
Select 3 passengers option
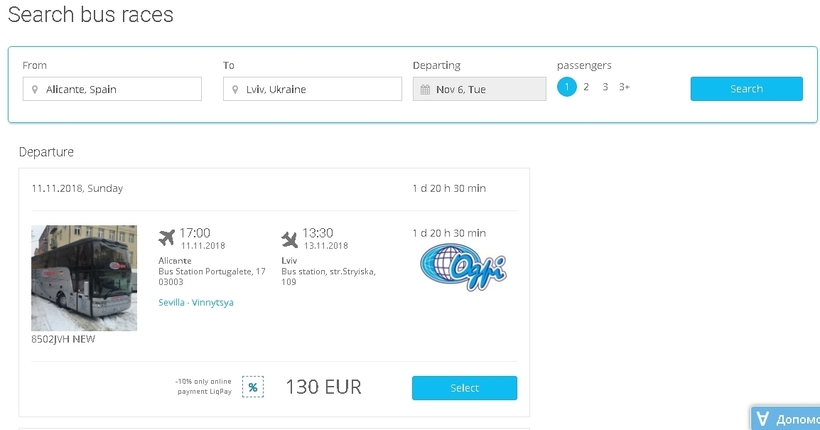pyautogui.click(x=605, y=87)
